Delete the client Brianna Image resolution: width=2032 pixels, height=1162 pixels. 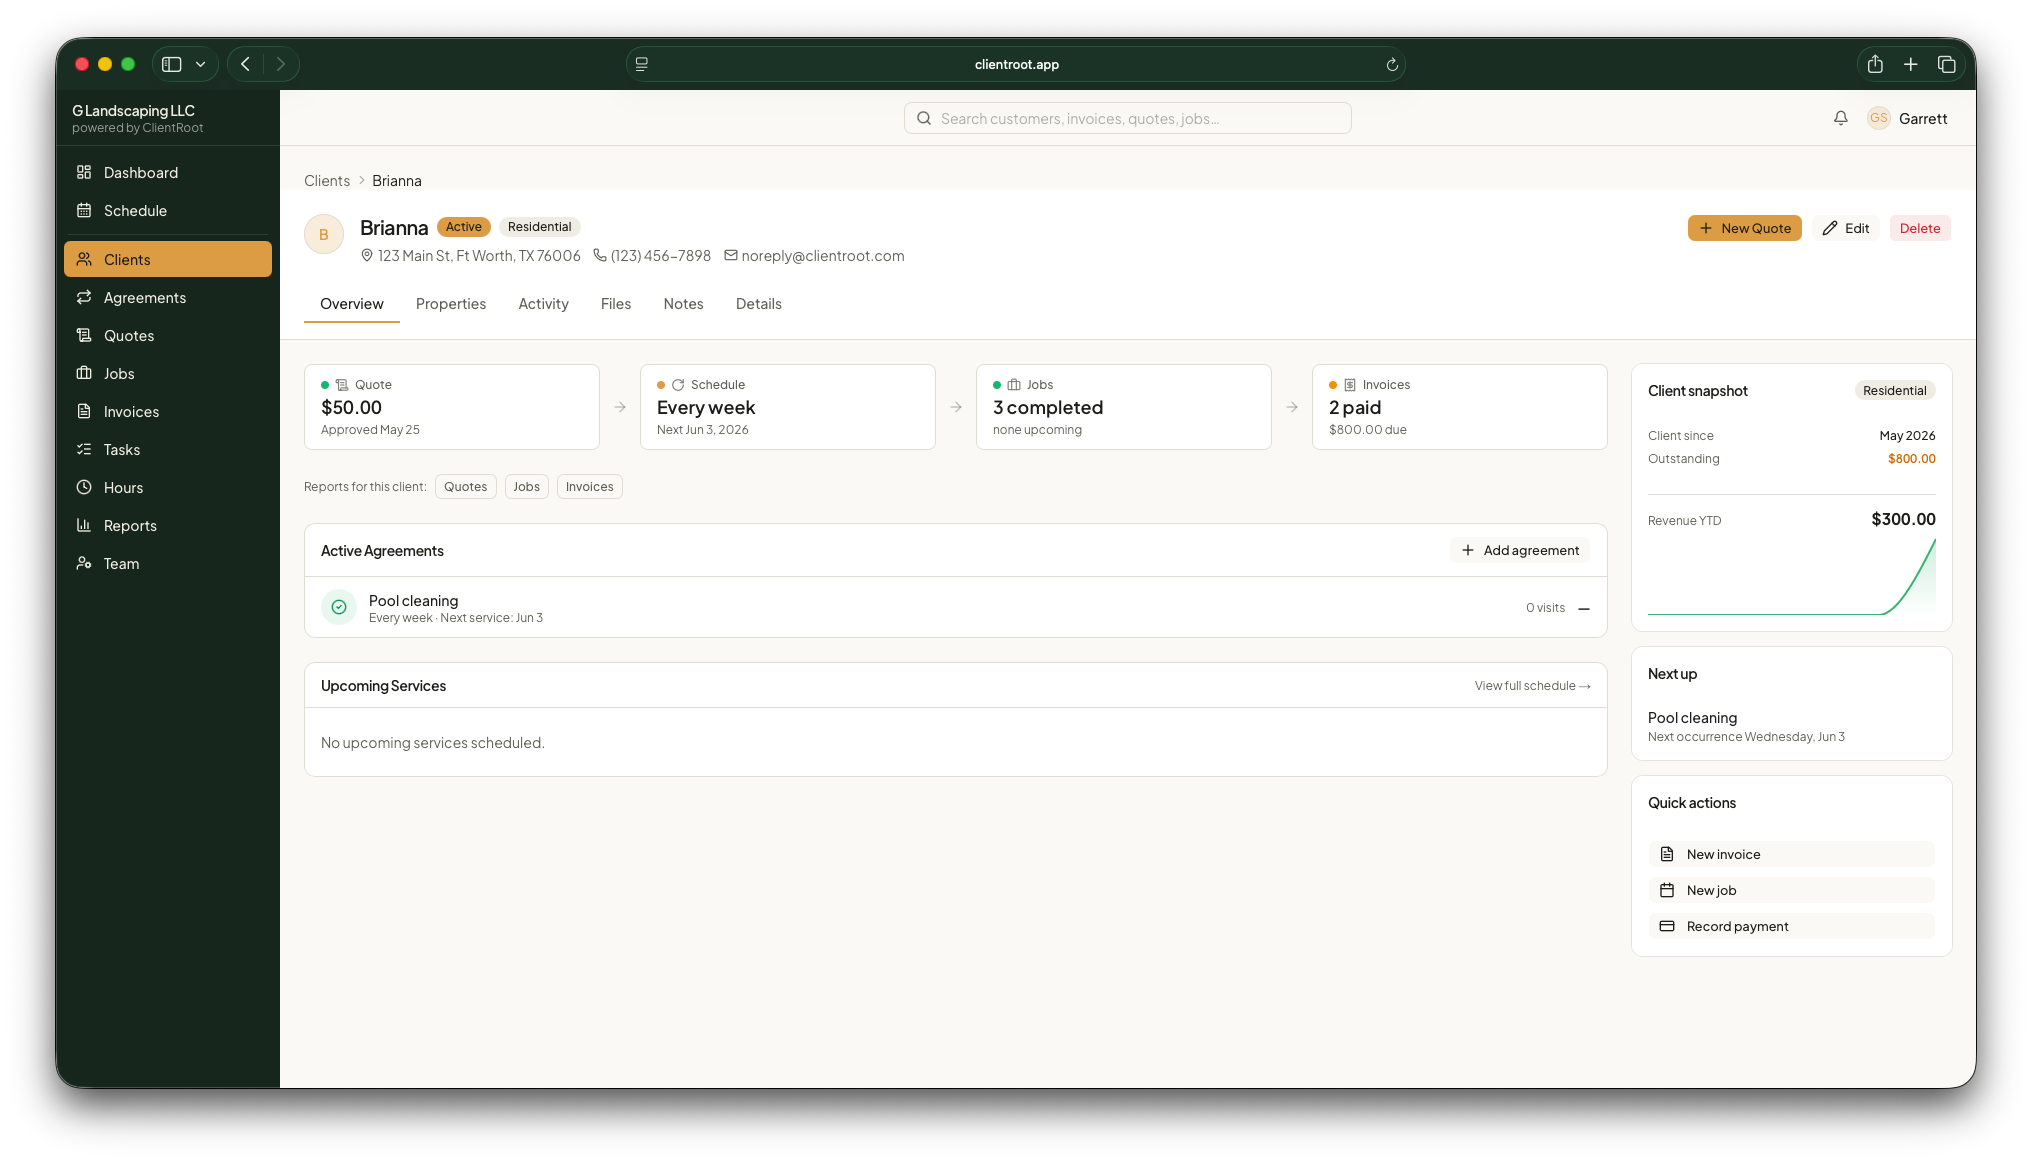coord(1920,228)
